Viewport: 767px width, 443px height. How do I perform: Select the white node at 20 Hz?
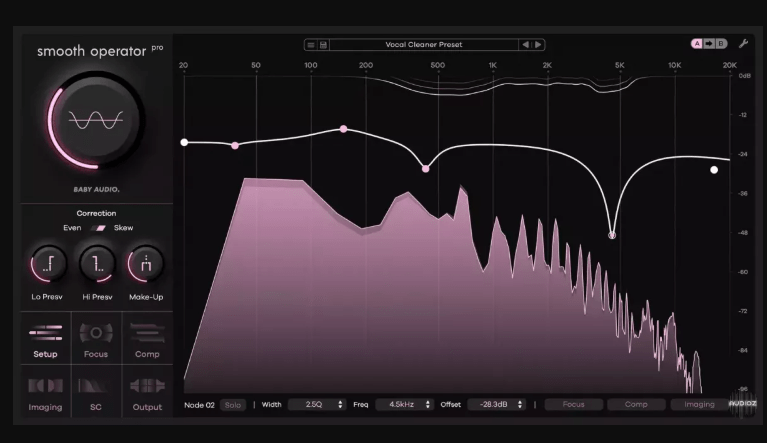tap(184, 142)
